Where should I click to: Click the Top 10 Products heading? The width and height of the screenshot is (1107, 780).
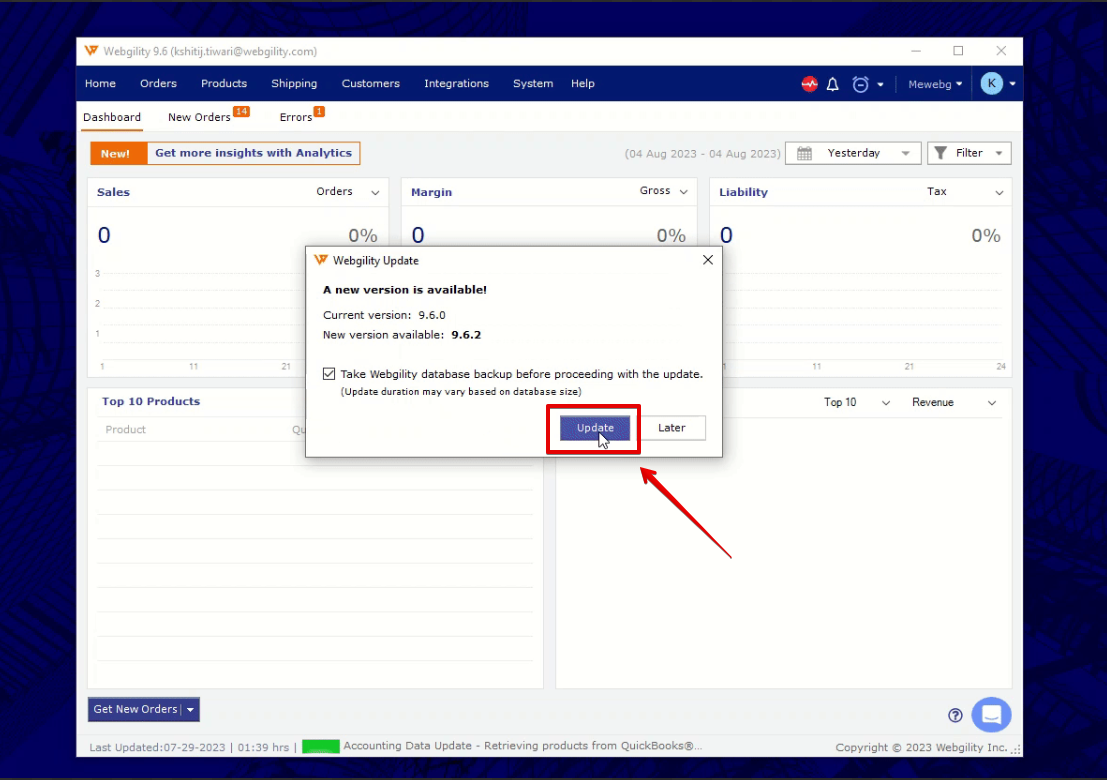[x=151, y=401]
